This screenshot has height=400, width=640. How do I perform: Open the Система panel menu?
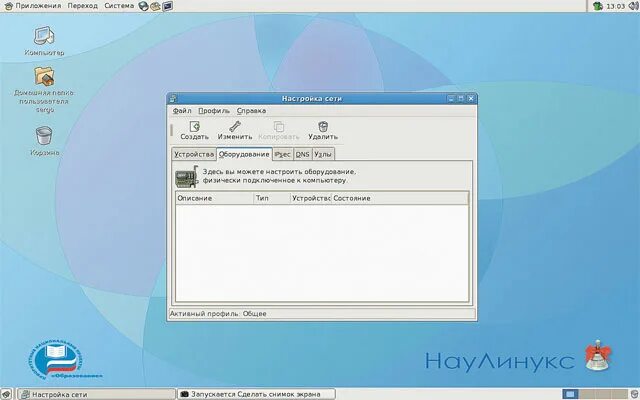coord(119,6)
